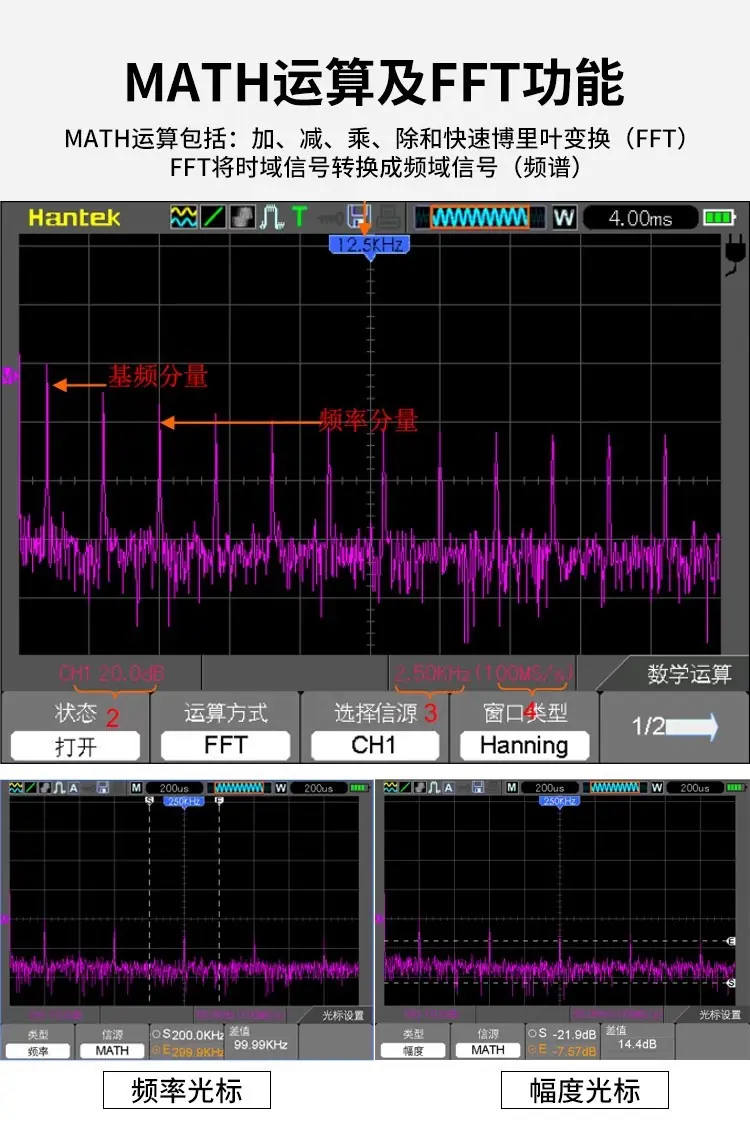Click the M icon in frequency cursor screen

[x=136, y=788]
